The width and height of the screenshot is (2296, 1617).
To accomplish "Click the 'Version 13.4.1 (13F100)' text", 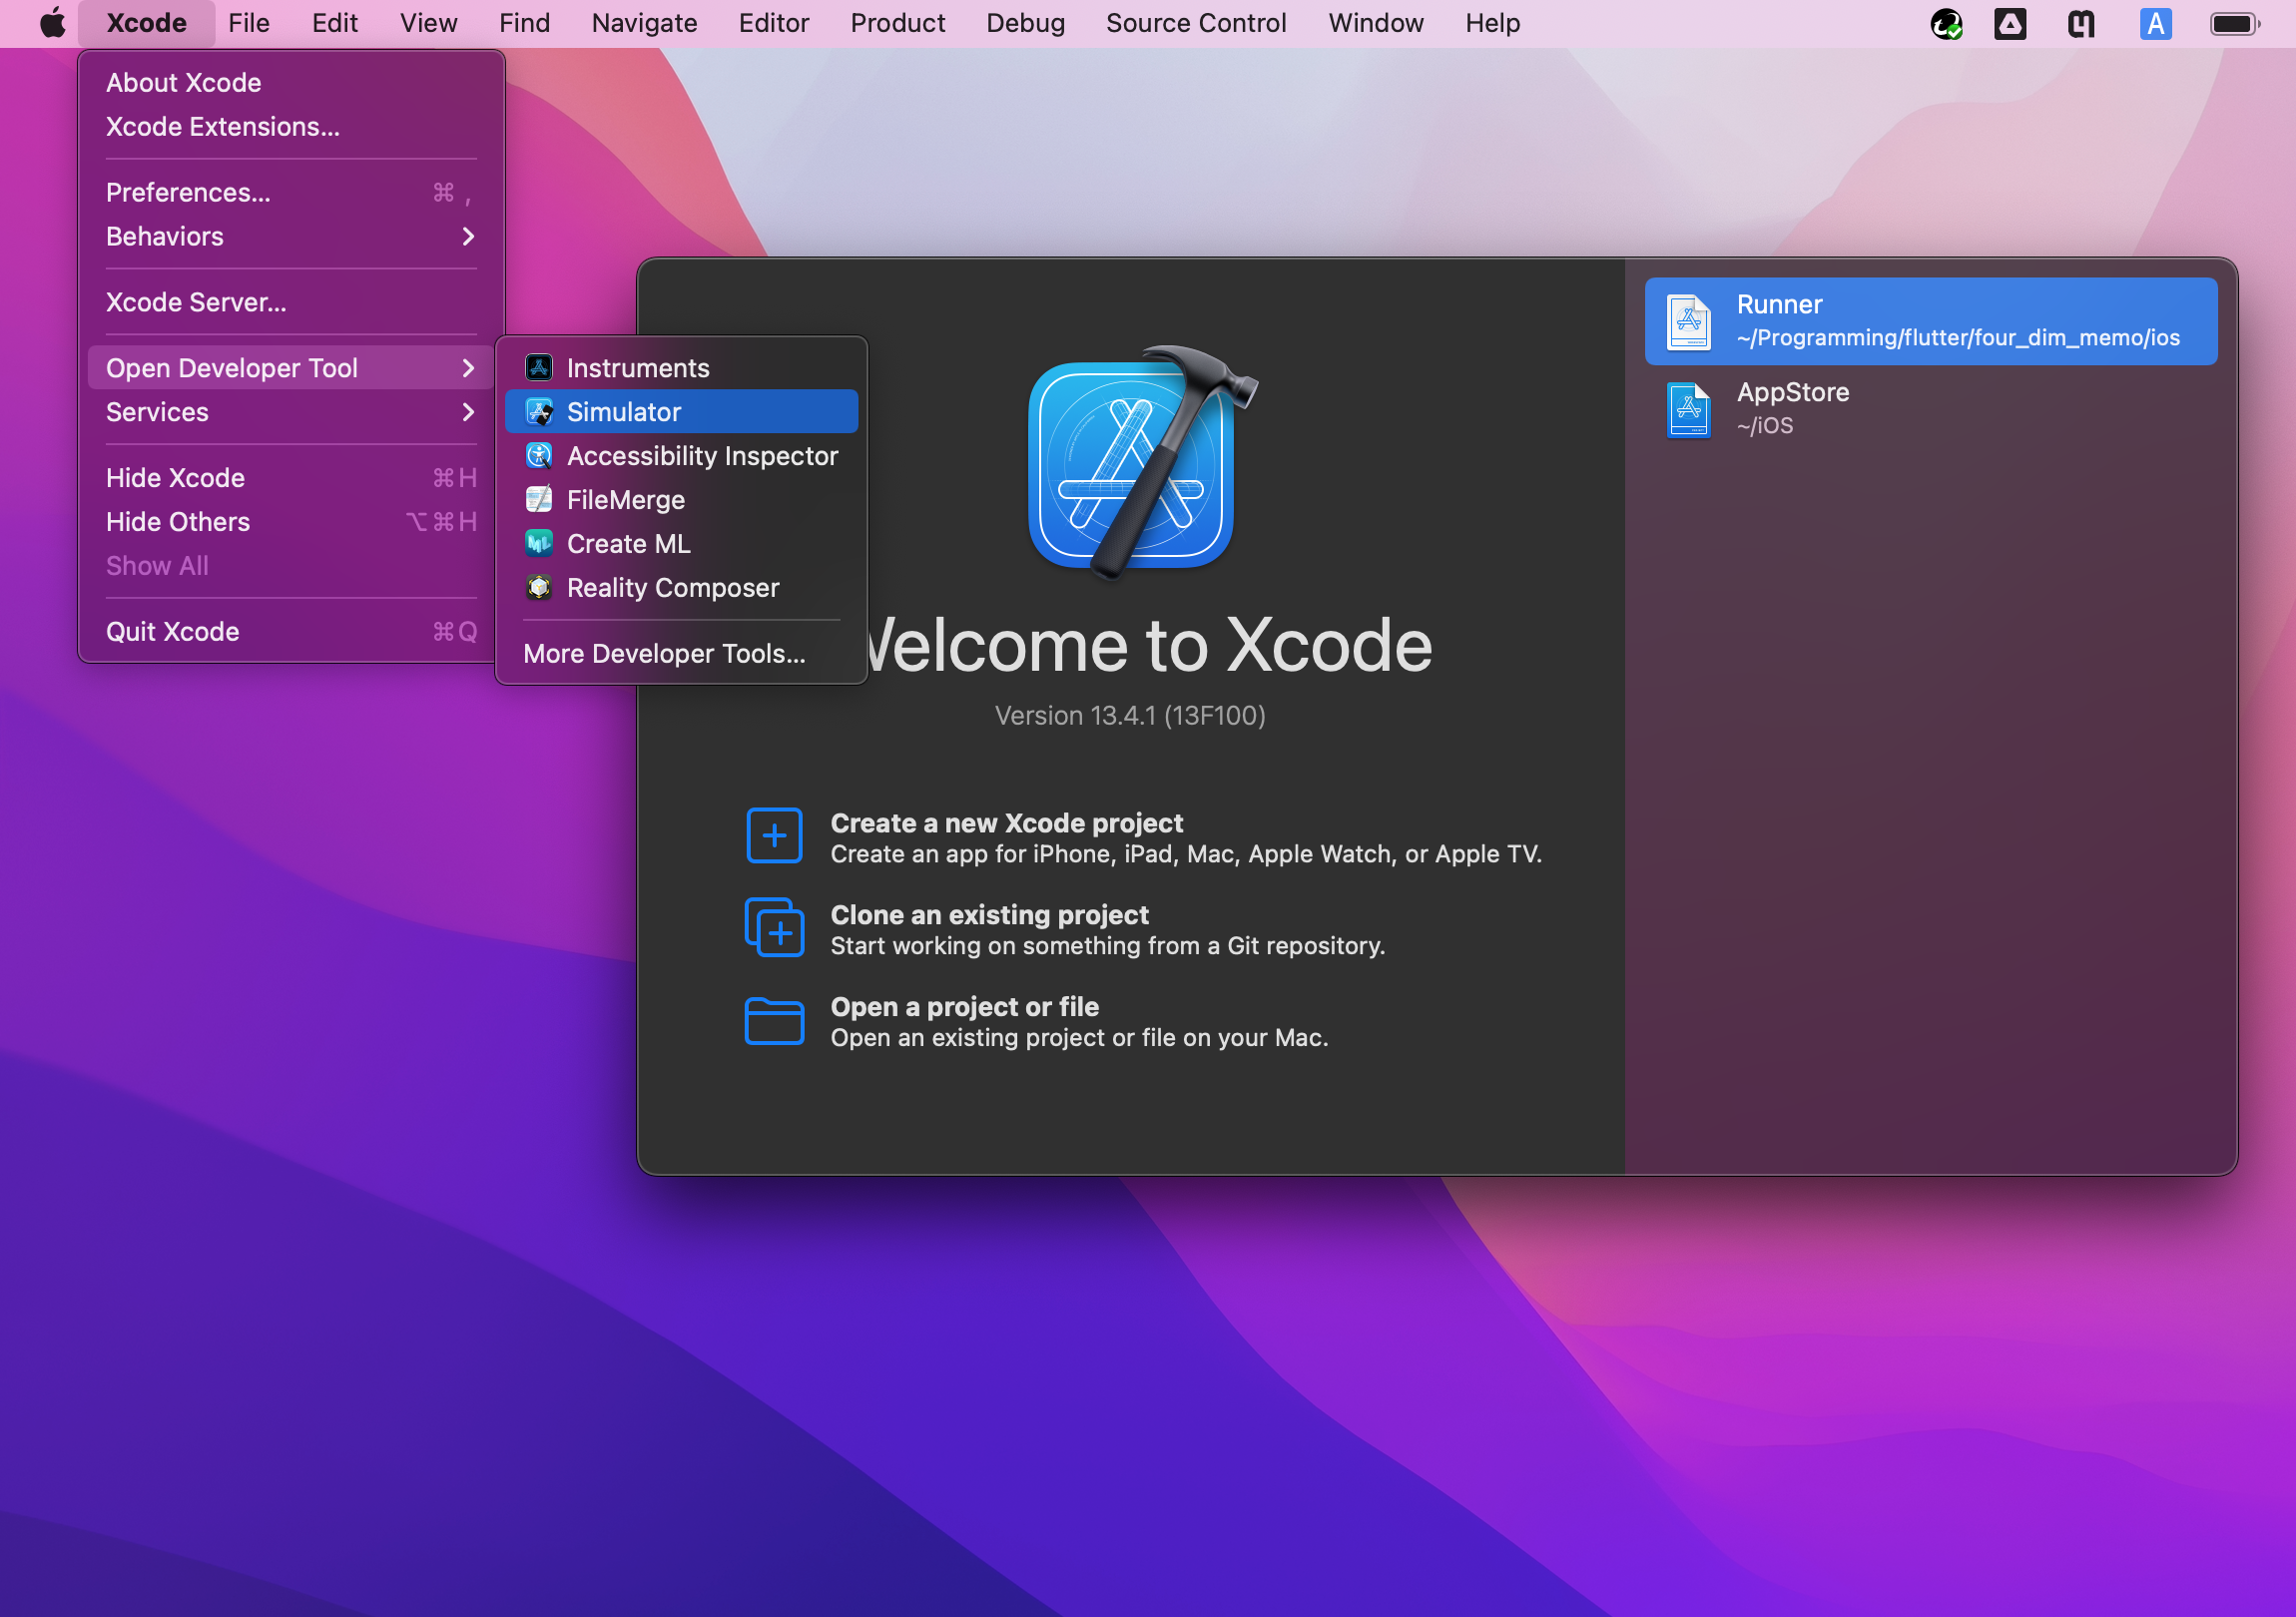I will 1130,716.
